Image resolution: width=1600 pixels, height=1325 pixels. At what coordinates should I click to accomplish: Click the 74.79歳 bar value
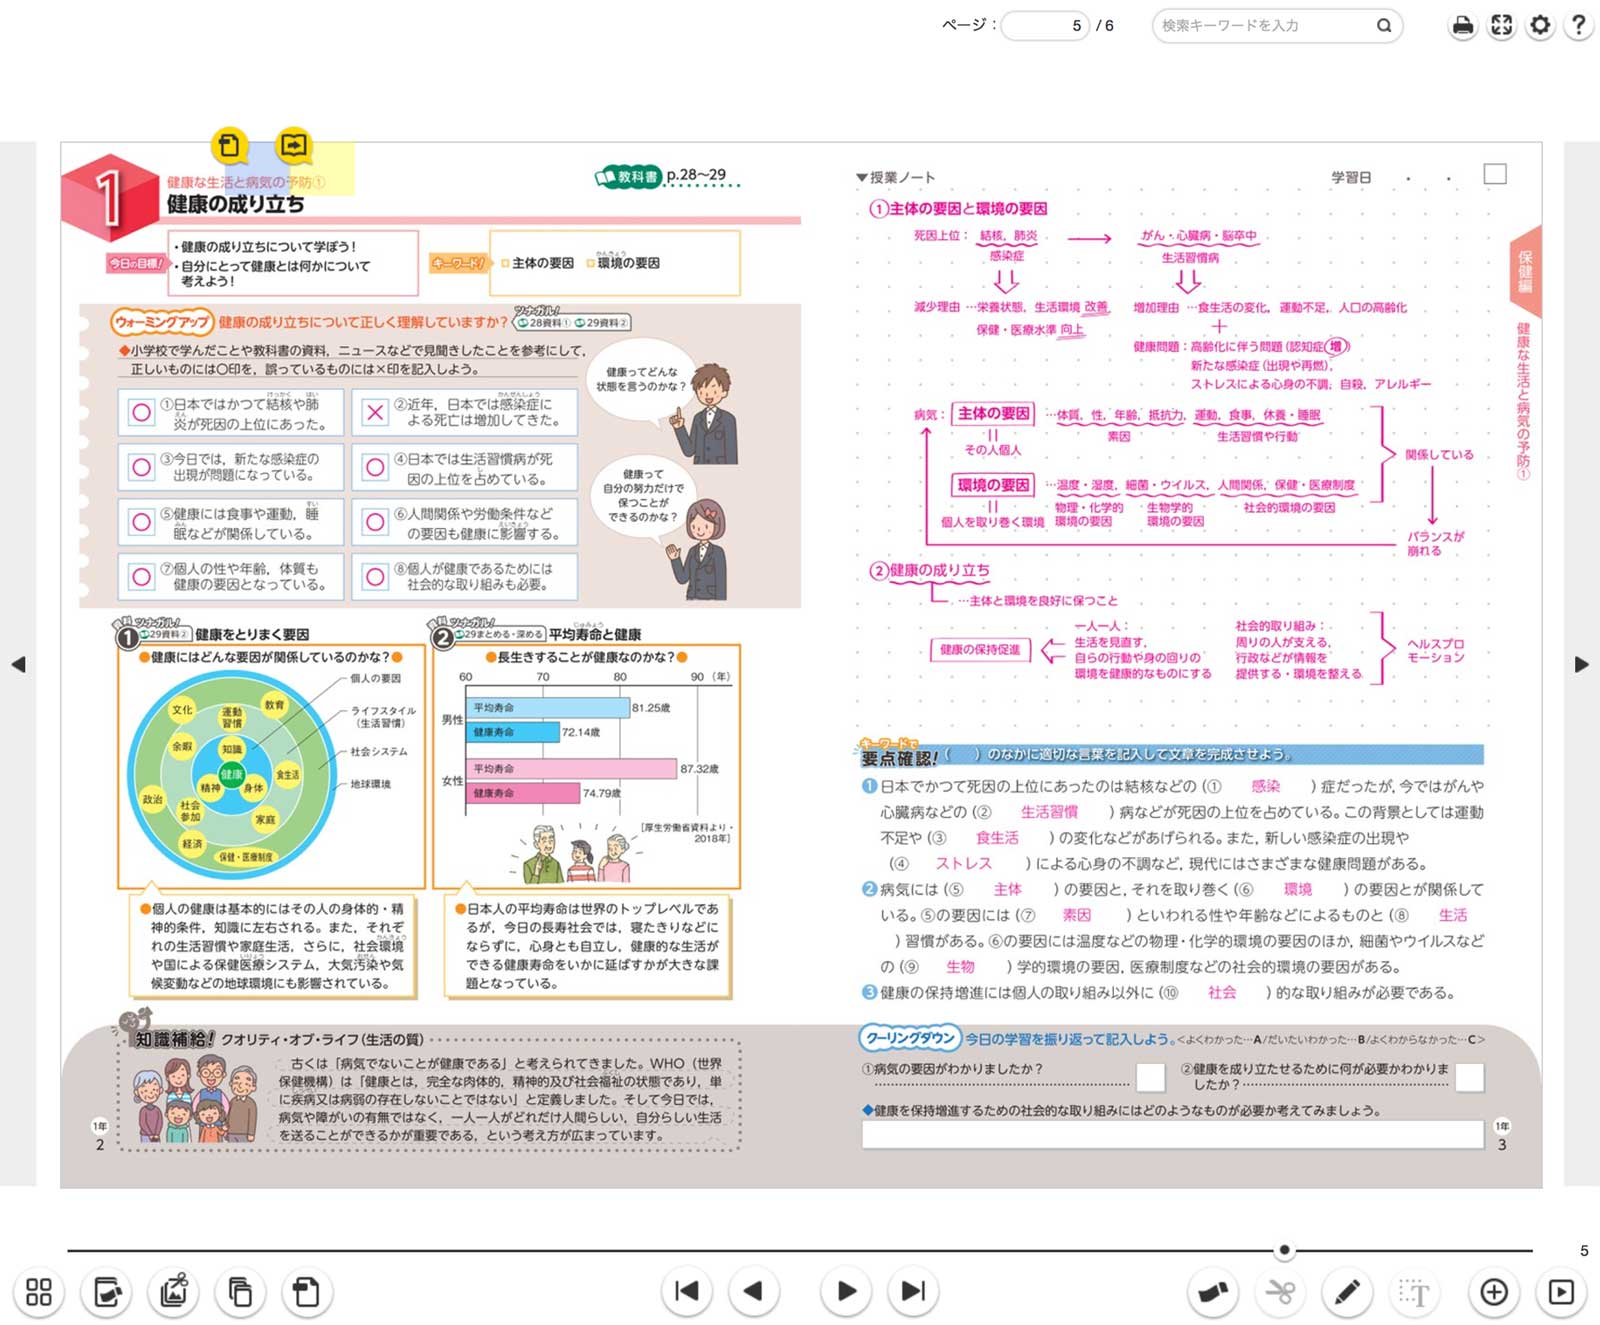point(602,793)
